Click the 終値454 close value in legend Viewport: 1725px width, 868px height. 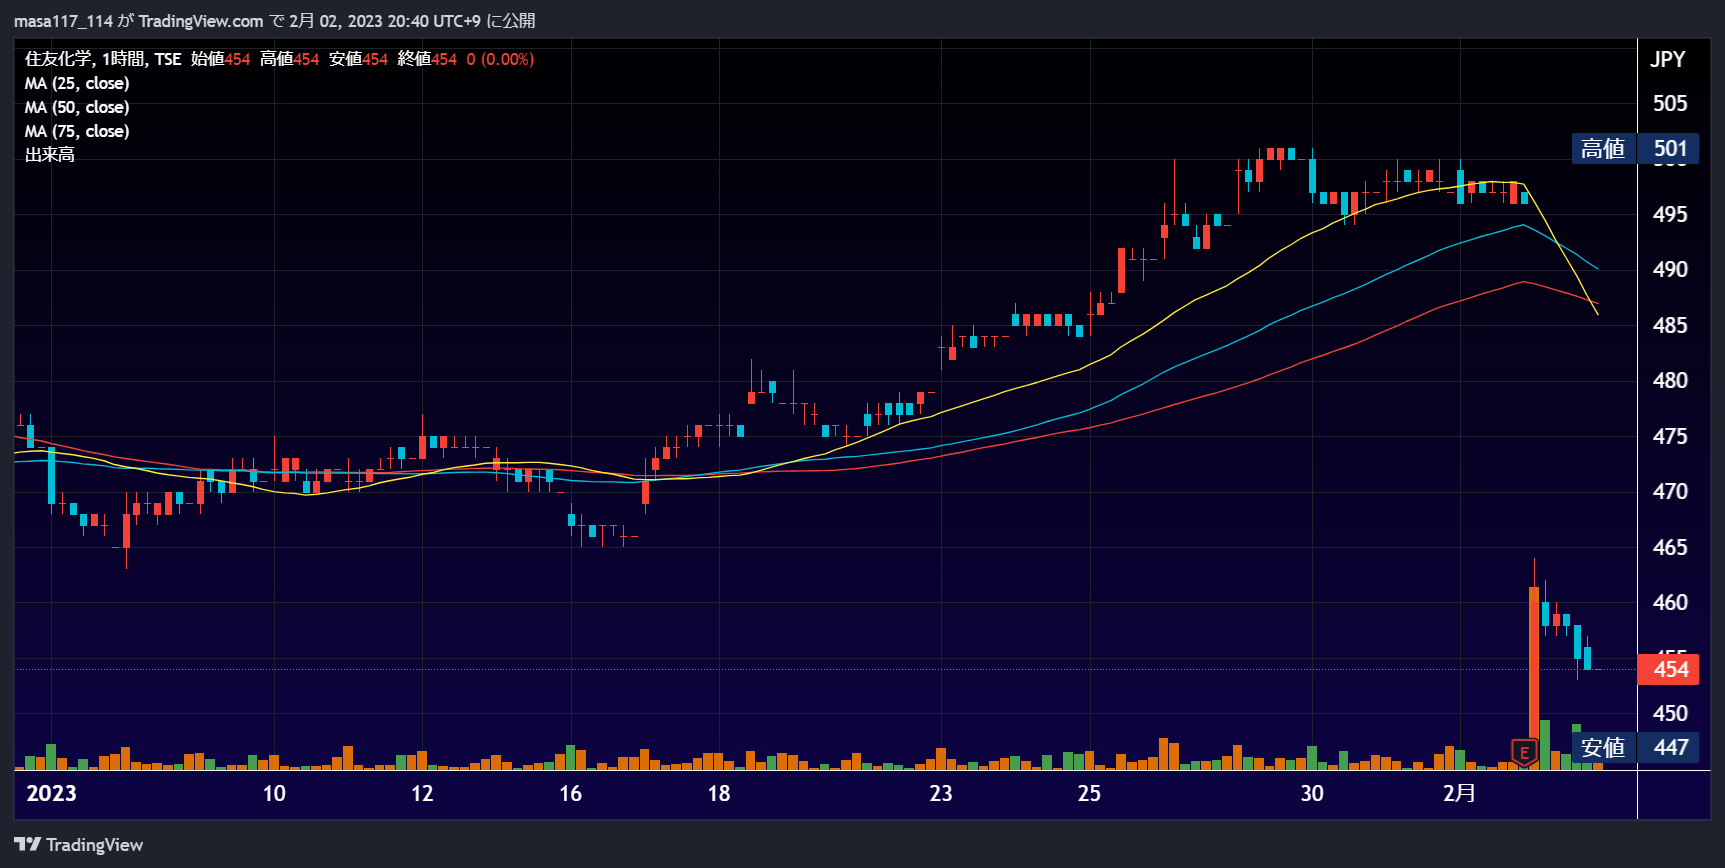(x=427, y=59)
